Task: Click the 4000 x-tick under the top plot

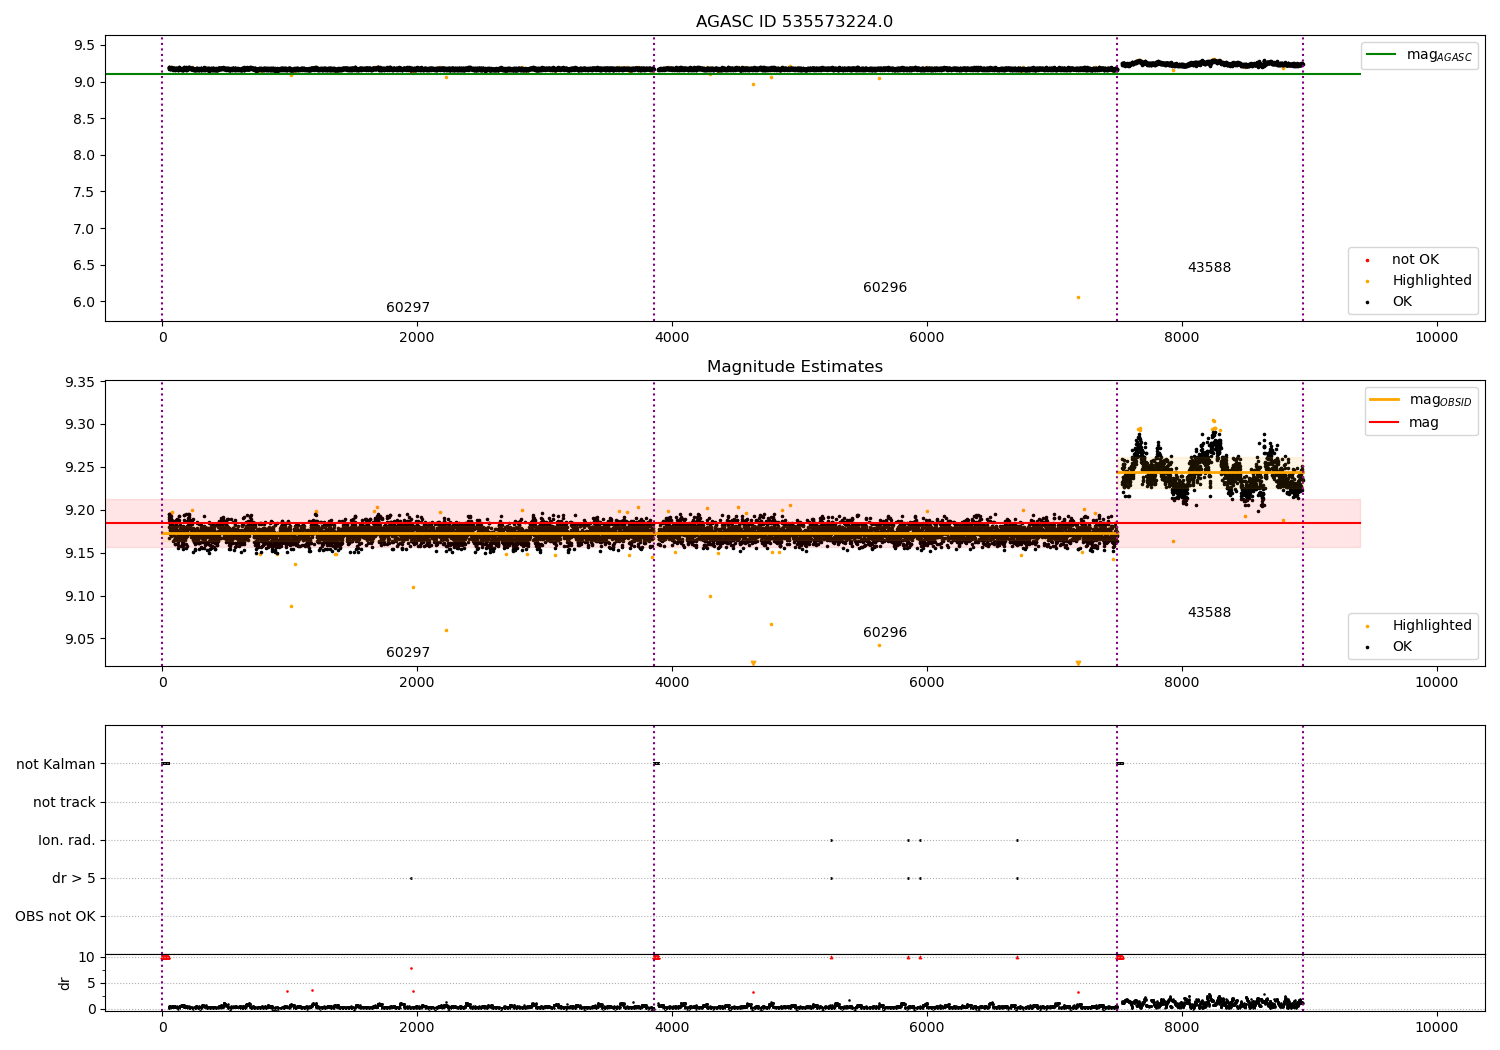Action: (x=672, y=337)
